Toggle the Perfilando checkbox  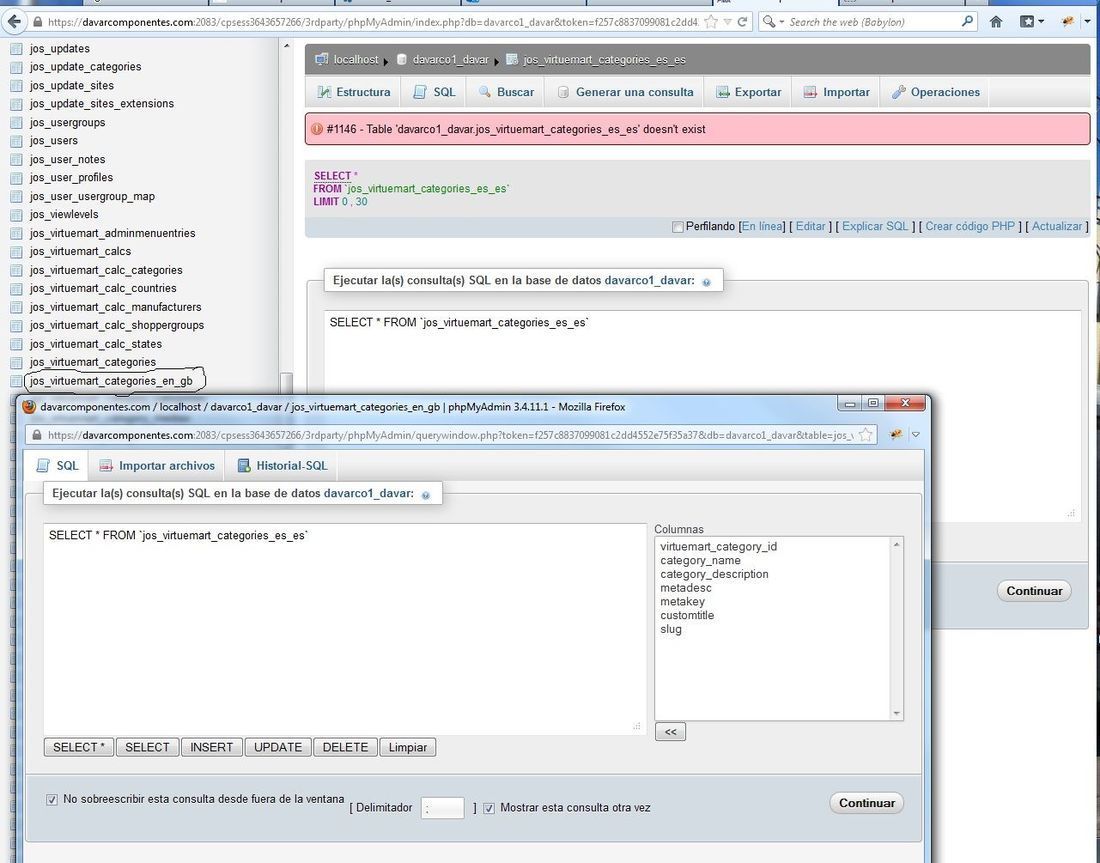pyautogui.click(x=678, y=227)
